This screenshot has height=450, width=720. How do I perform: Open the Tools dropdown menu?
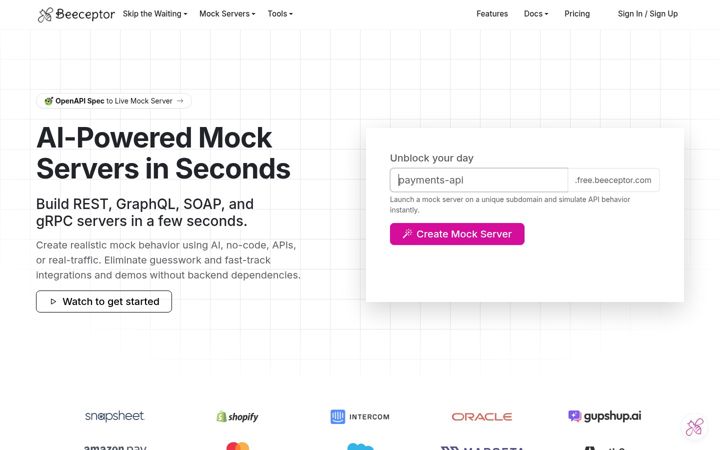point(280,14)
